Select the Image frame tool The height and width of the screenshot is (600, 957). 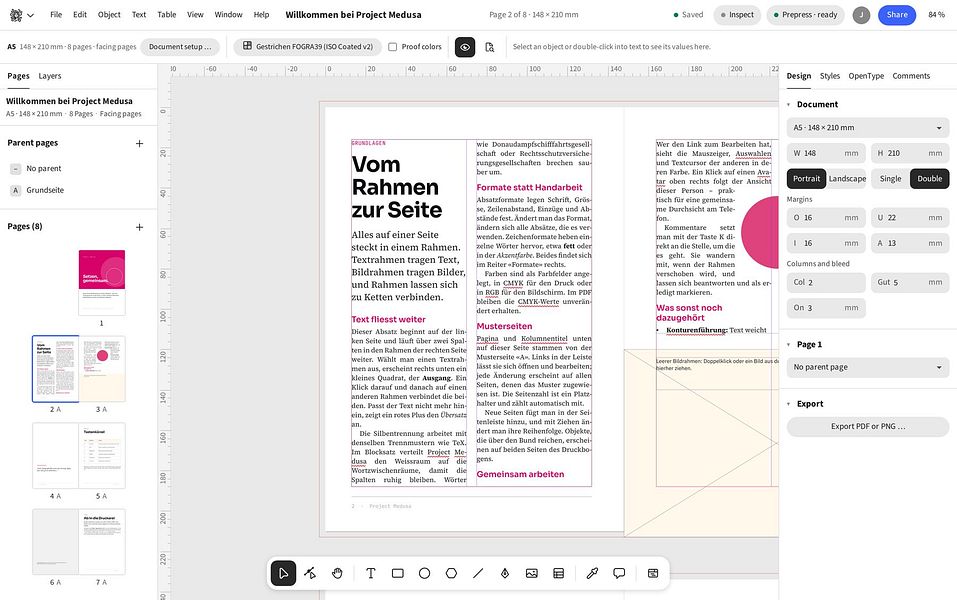pyautogui.click(x=532, y=573)
